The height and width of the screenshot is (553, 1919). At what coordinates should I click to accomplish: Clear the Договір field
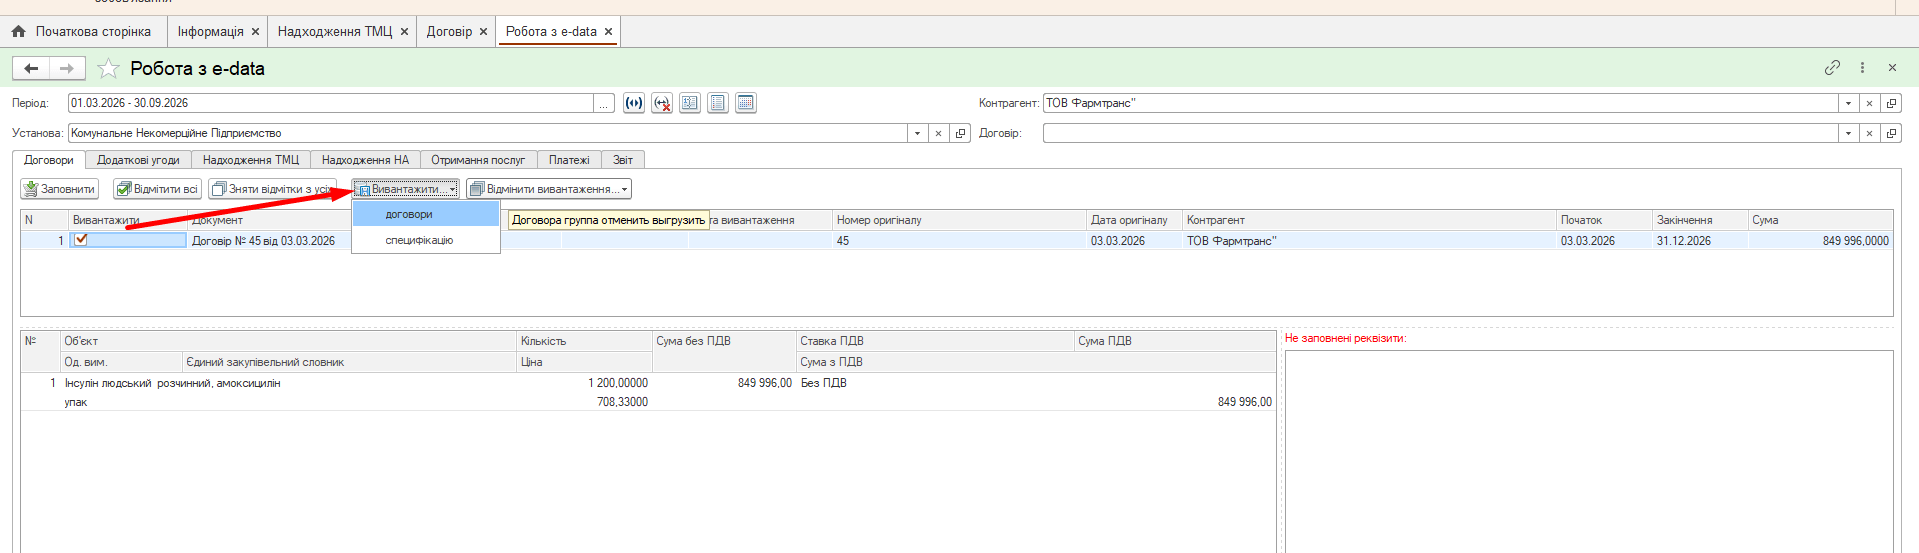tap(1869, 133)
